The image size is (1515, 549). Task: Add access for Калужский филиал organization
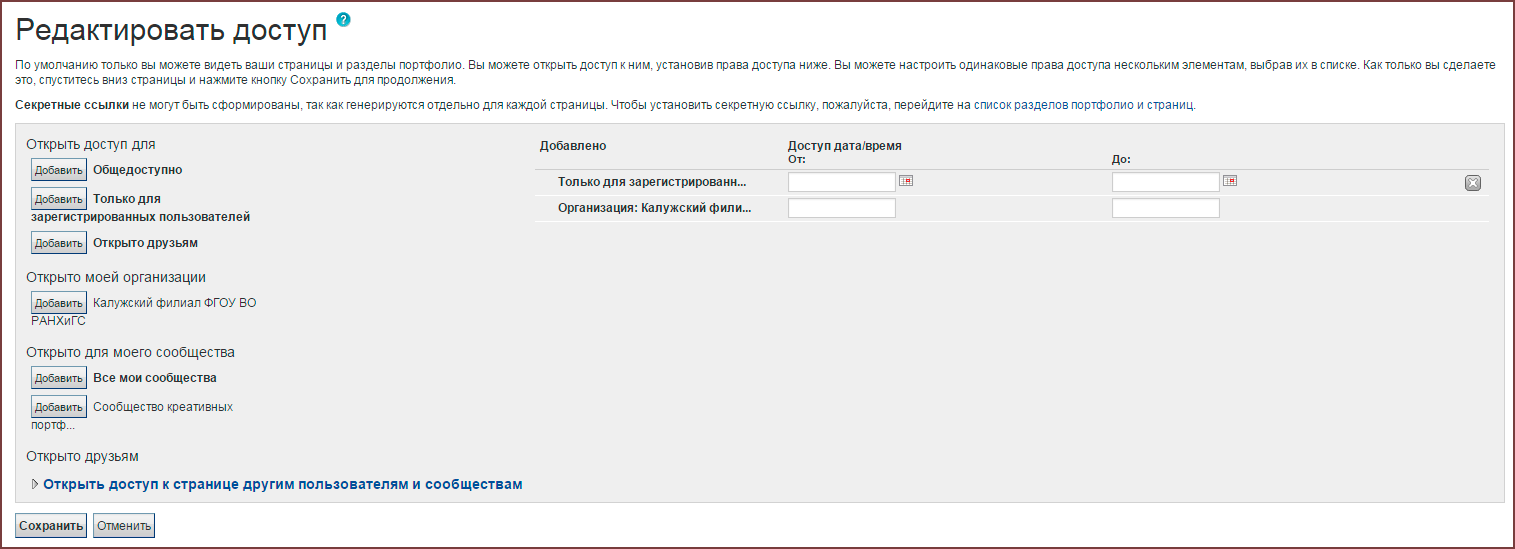(58, 303)
